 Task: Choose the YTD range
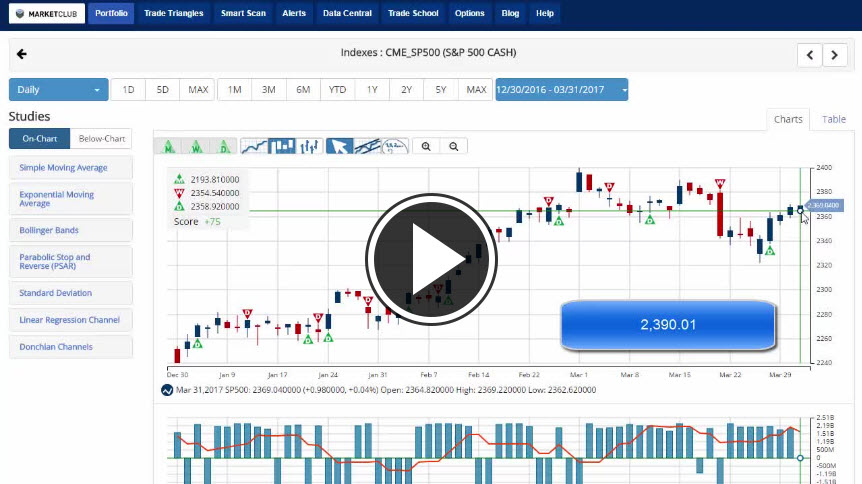(338, 90)
